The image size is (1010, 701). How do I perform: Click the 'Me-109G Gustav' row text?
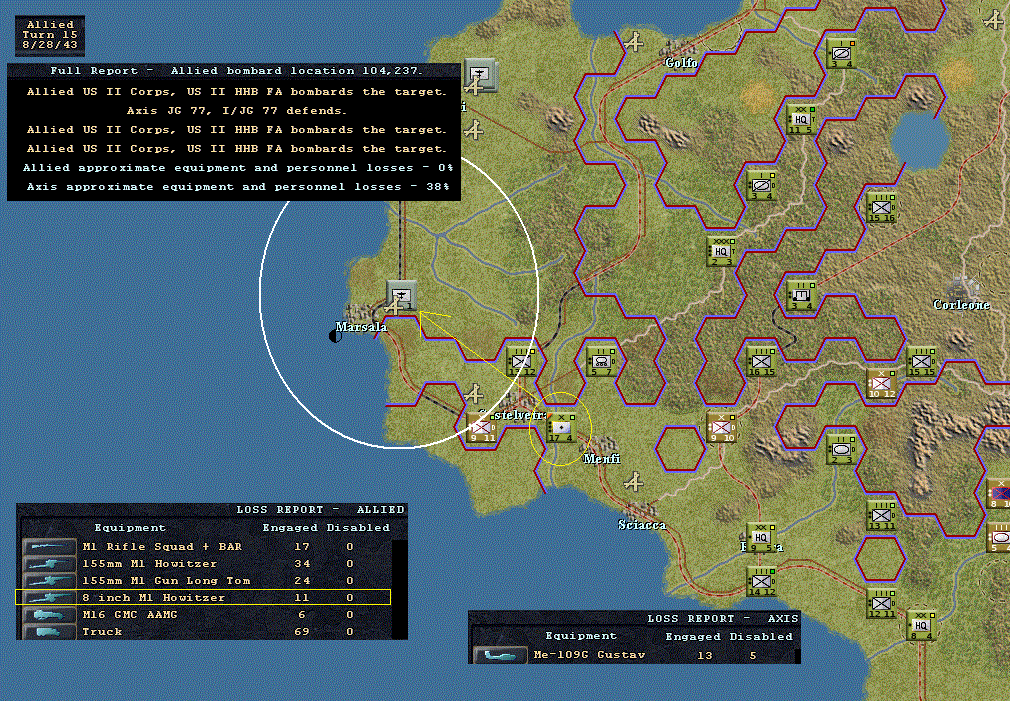pyautogui.click(x=589, y=655)
